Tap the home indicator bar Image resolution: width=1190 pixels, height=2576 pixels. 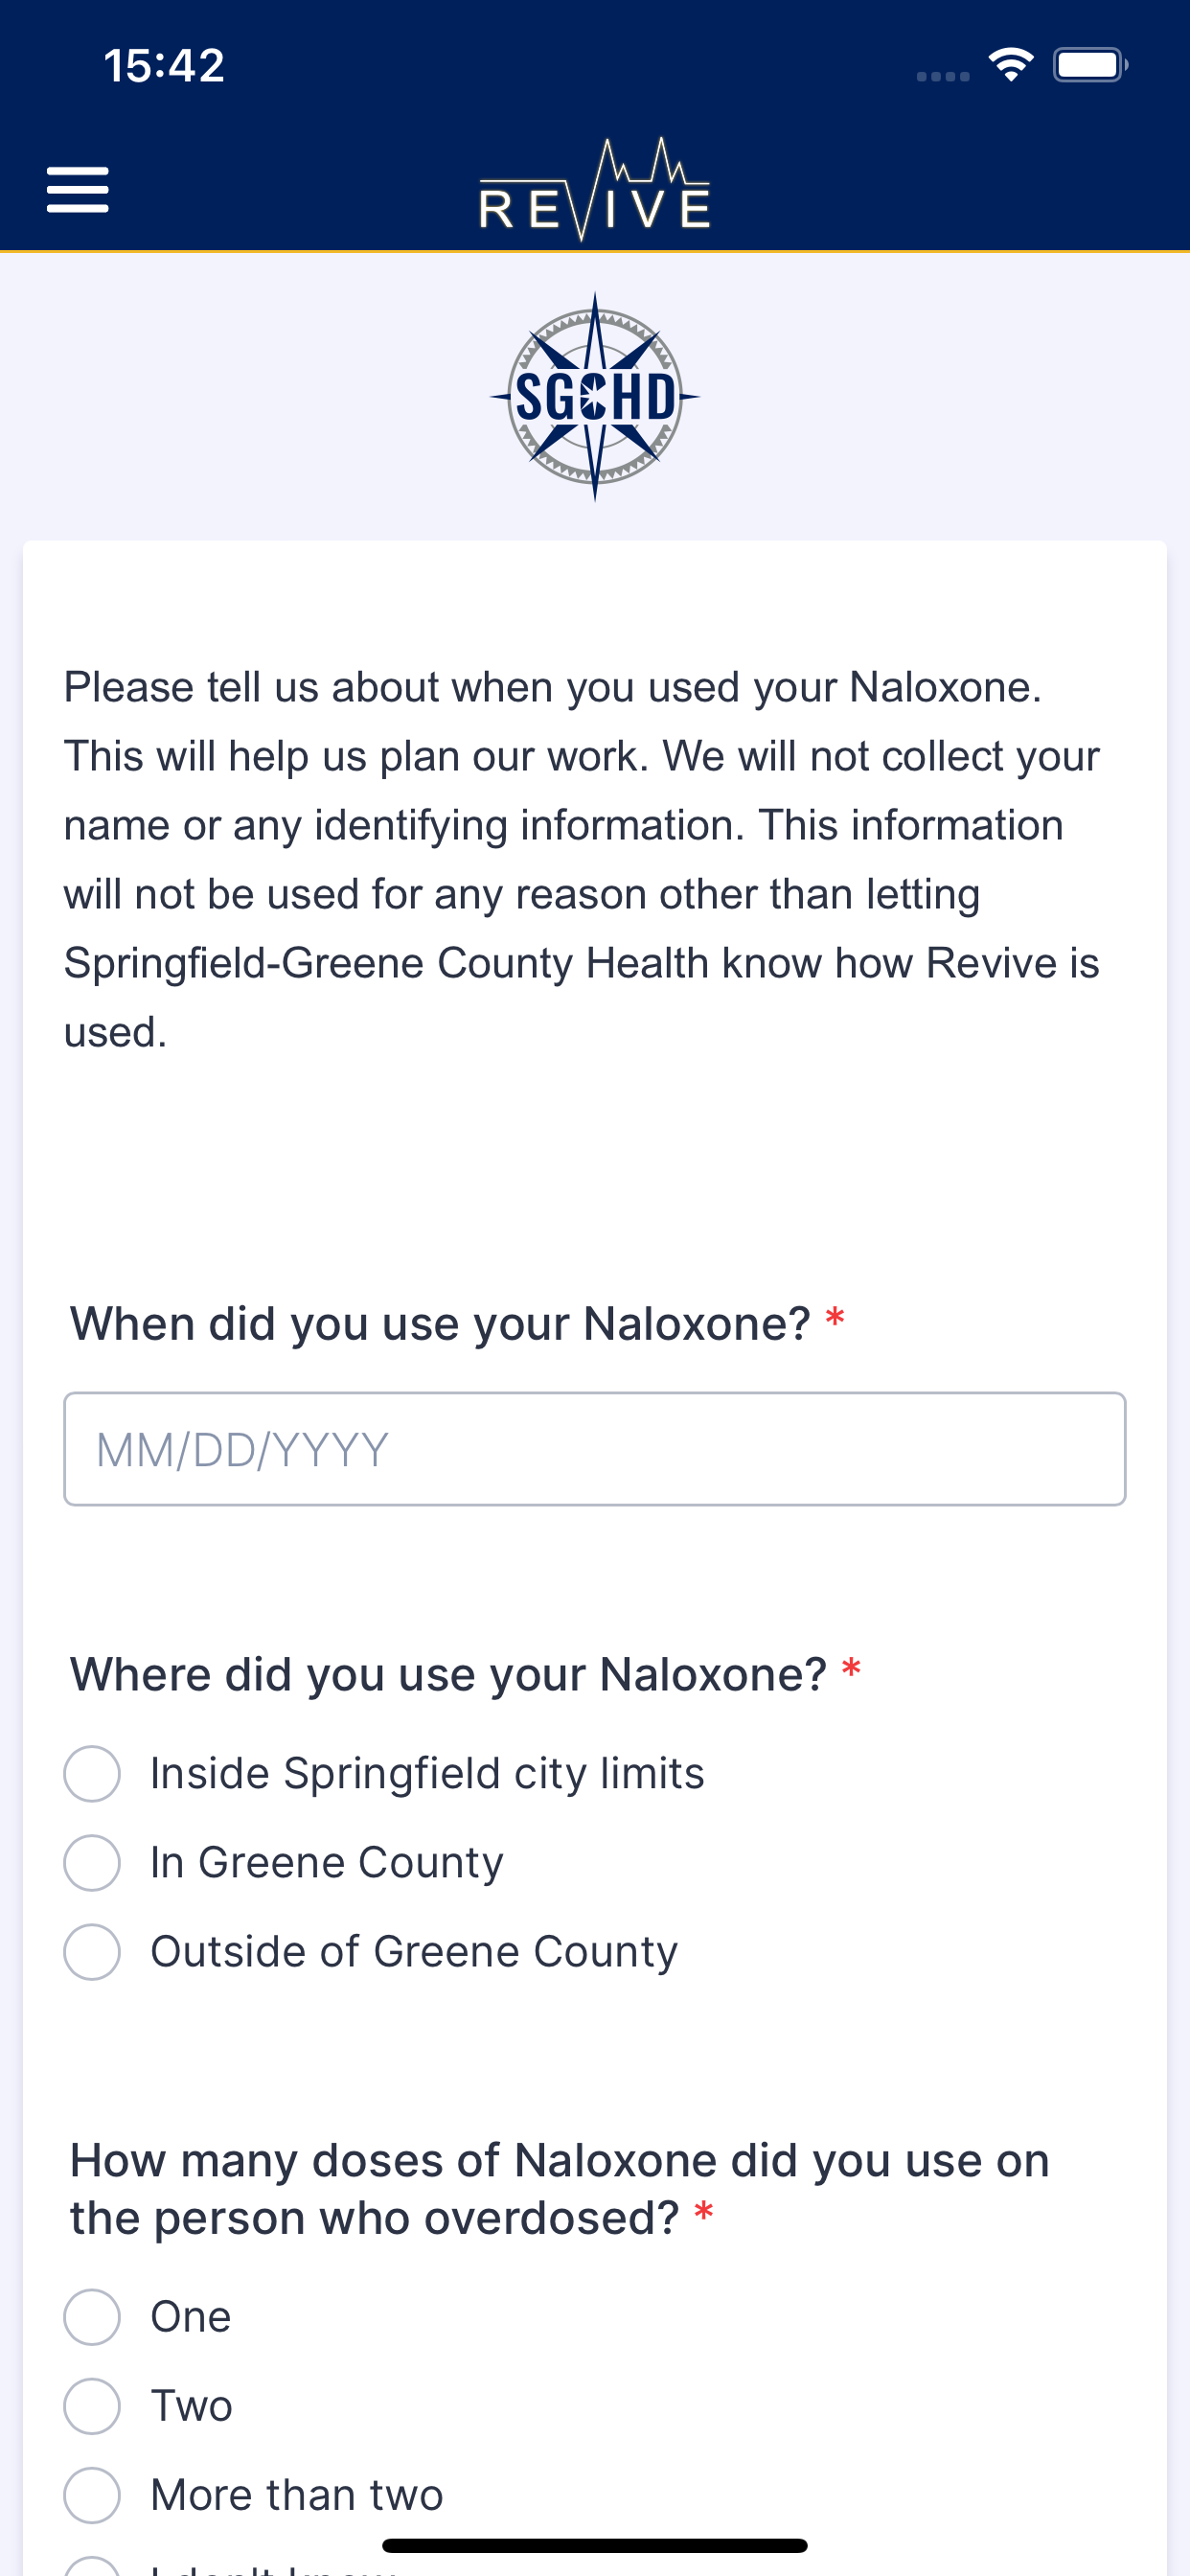point(595,2545)
